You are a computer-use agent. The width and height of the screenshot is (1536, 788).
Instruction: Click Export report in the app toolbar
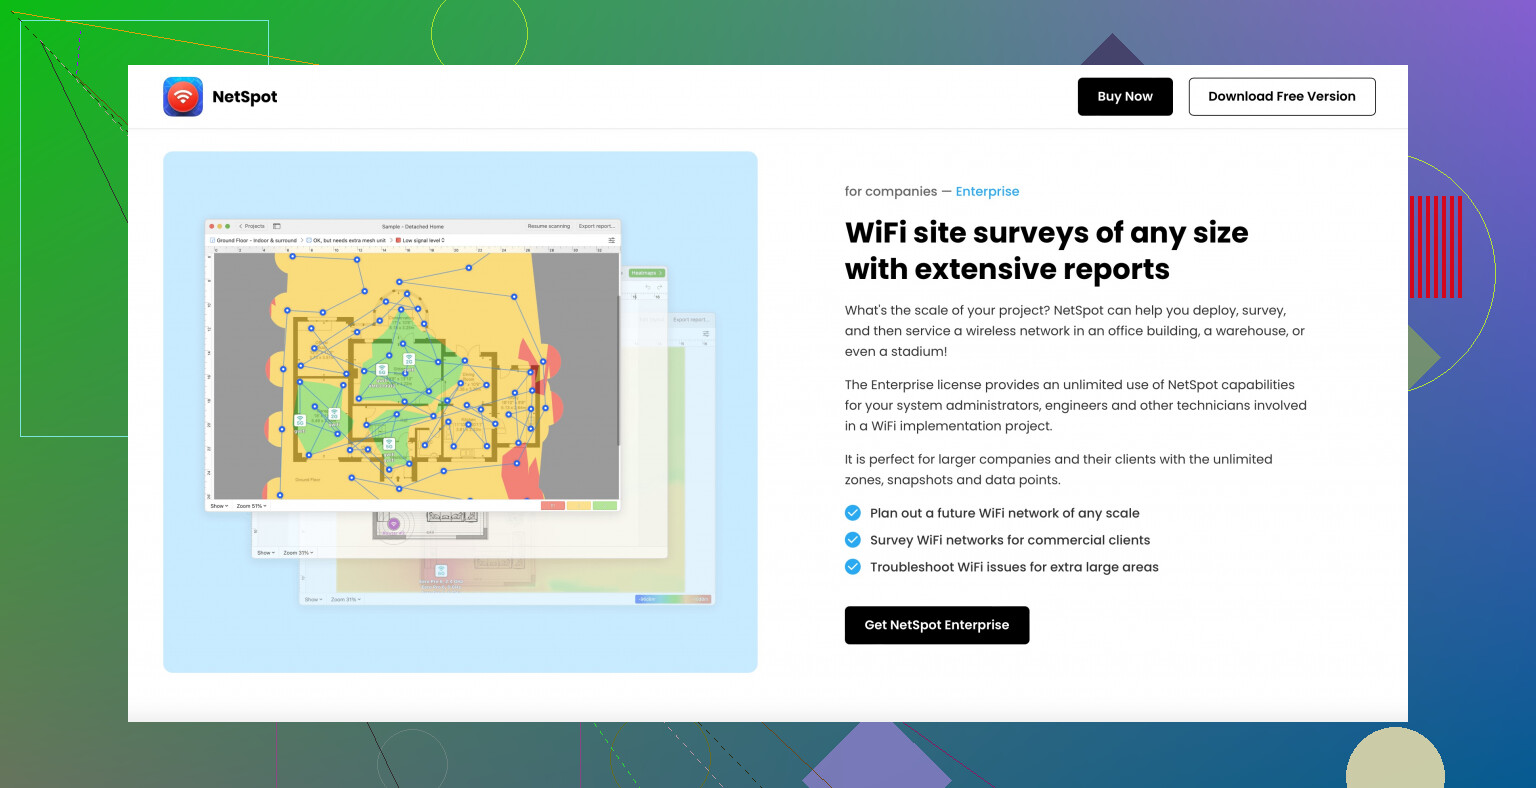pos(597,226)
